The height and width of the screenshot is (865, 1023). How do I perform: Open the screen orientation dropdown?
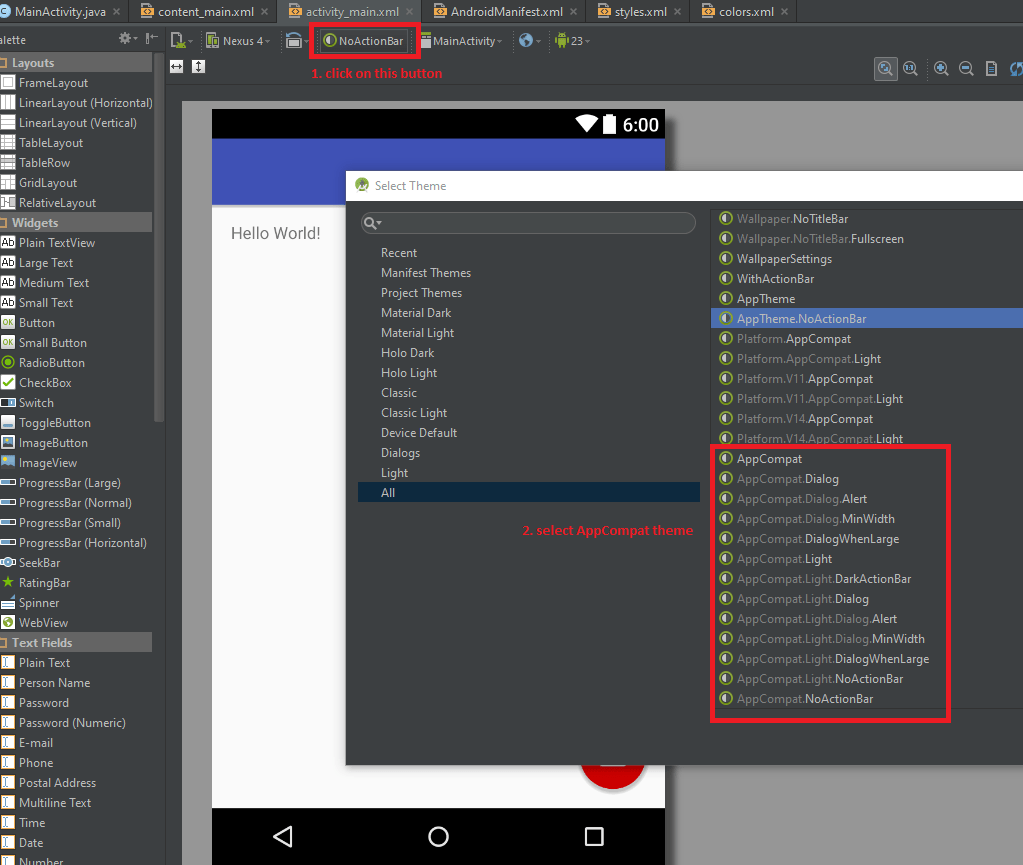pos(297,40)
